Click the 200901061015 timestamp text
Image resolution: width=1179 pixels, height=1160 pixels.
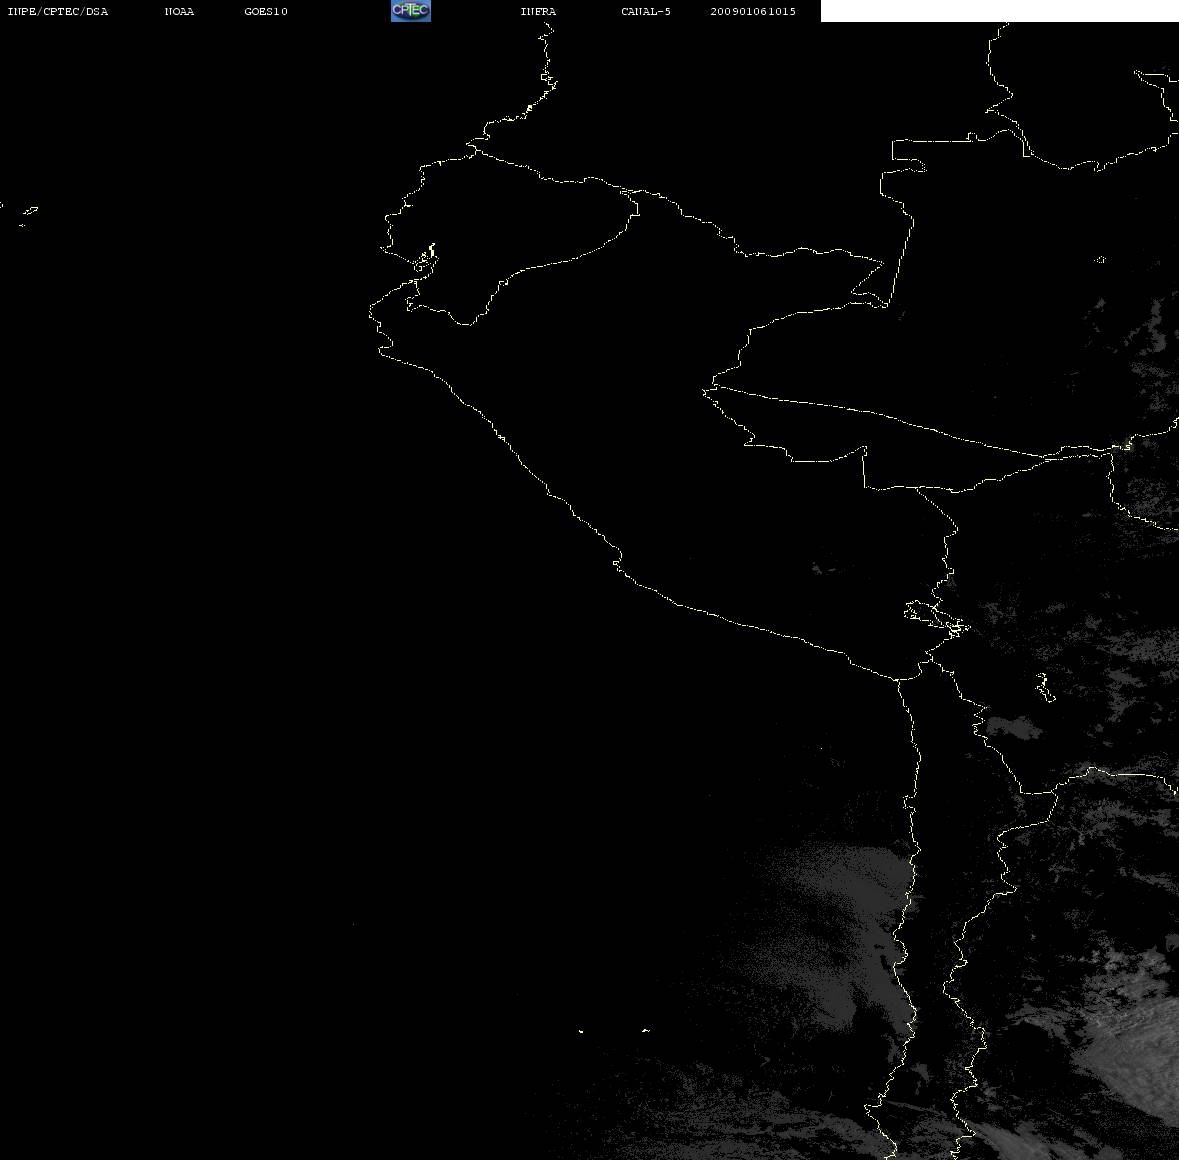click(x=753, y=11)
